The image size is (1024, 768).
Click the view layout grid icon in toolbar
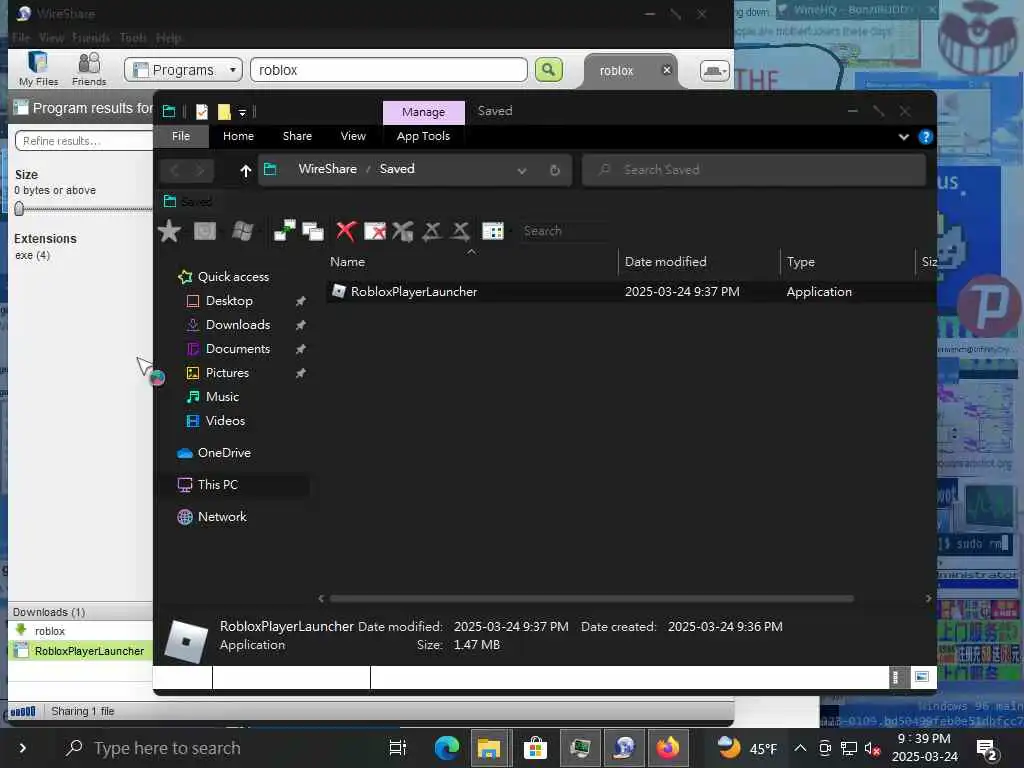[x=492, y=231]
